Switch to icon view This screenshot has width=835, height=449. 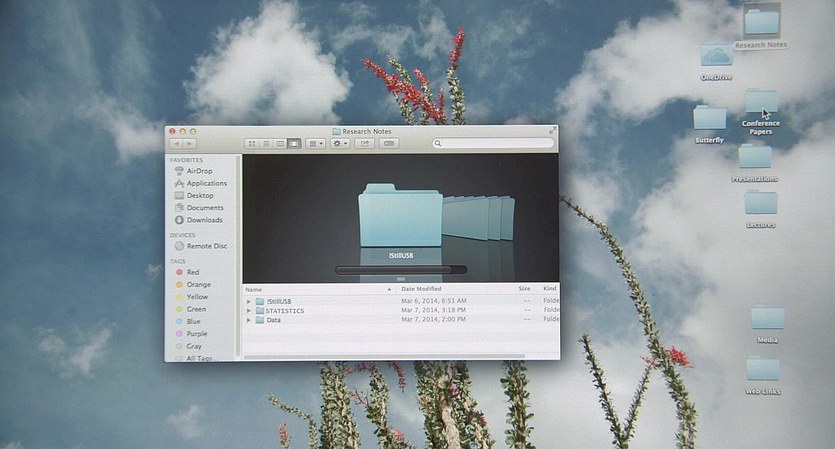[252, 144]
